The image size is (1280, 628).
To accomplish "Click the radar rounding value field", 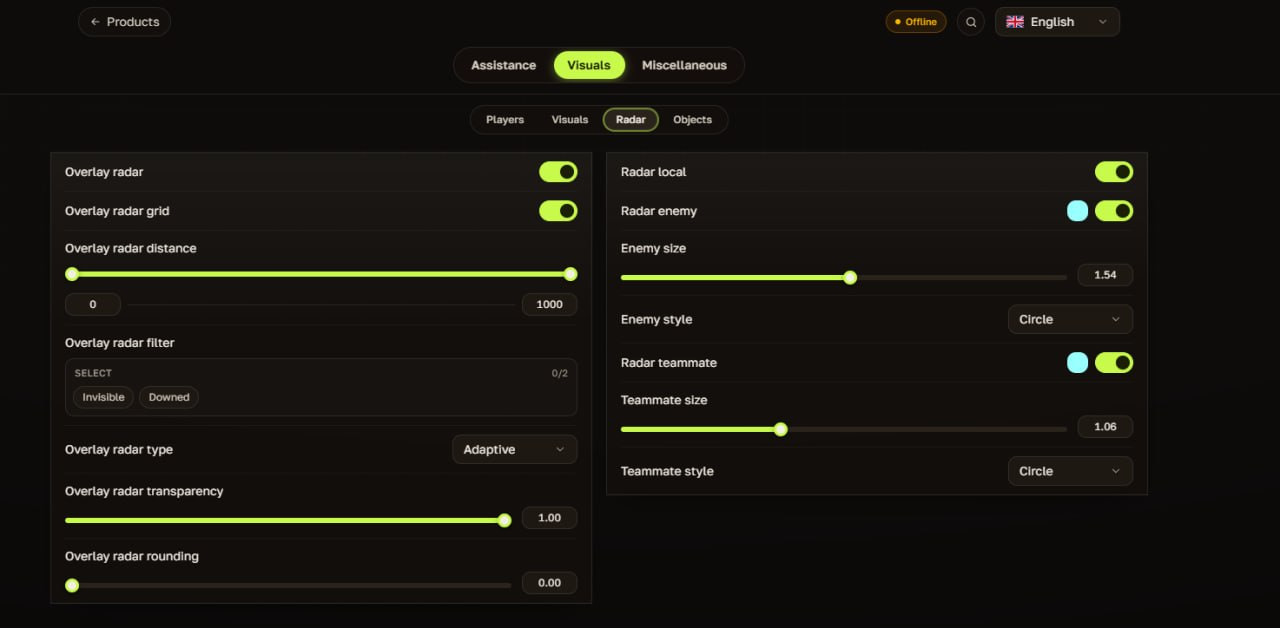I will tap(549, 583).
